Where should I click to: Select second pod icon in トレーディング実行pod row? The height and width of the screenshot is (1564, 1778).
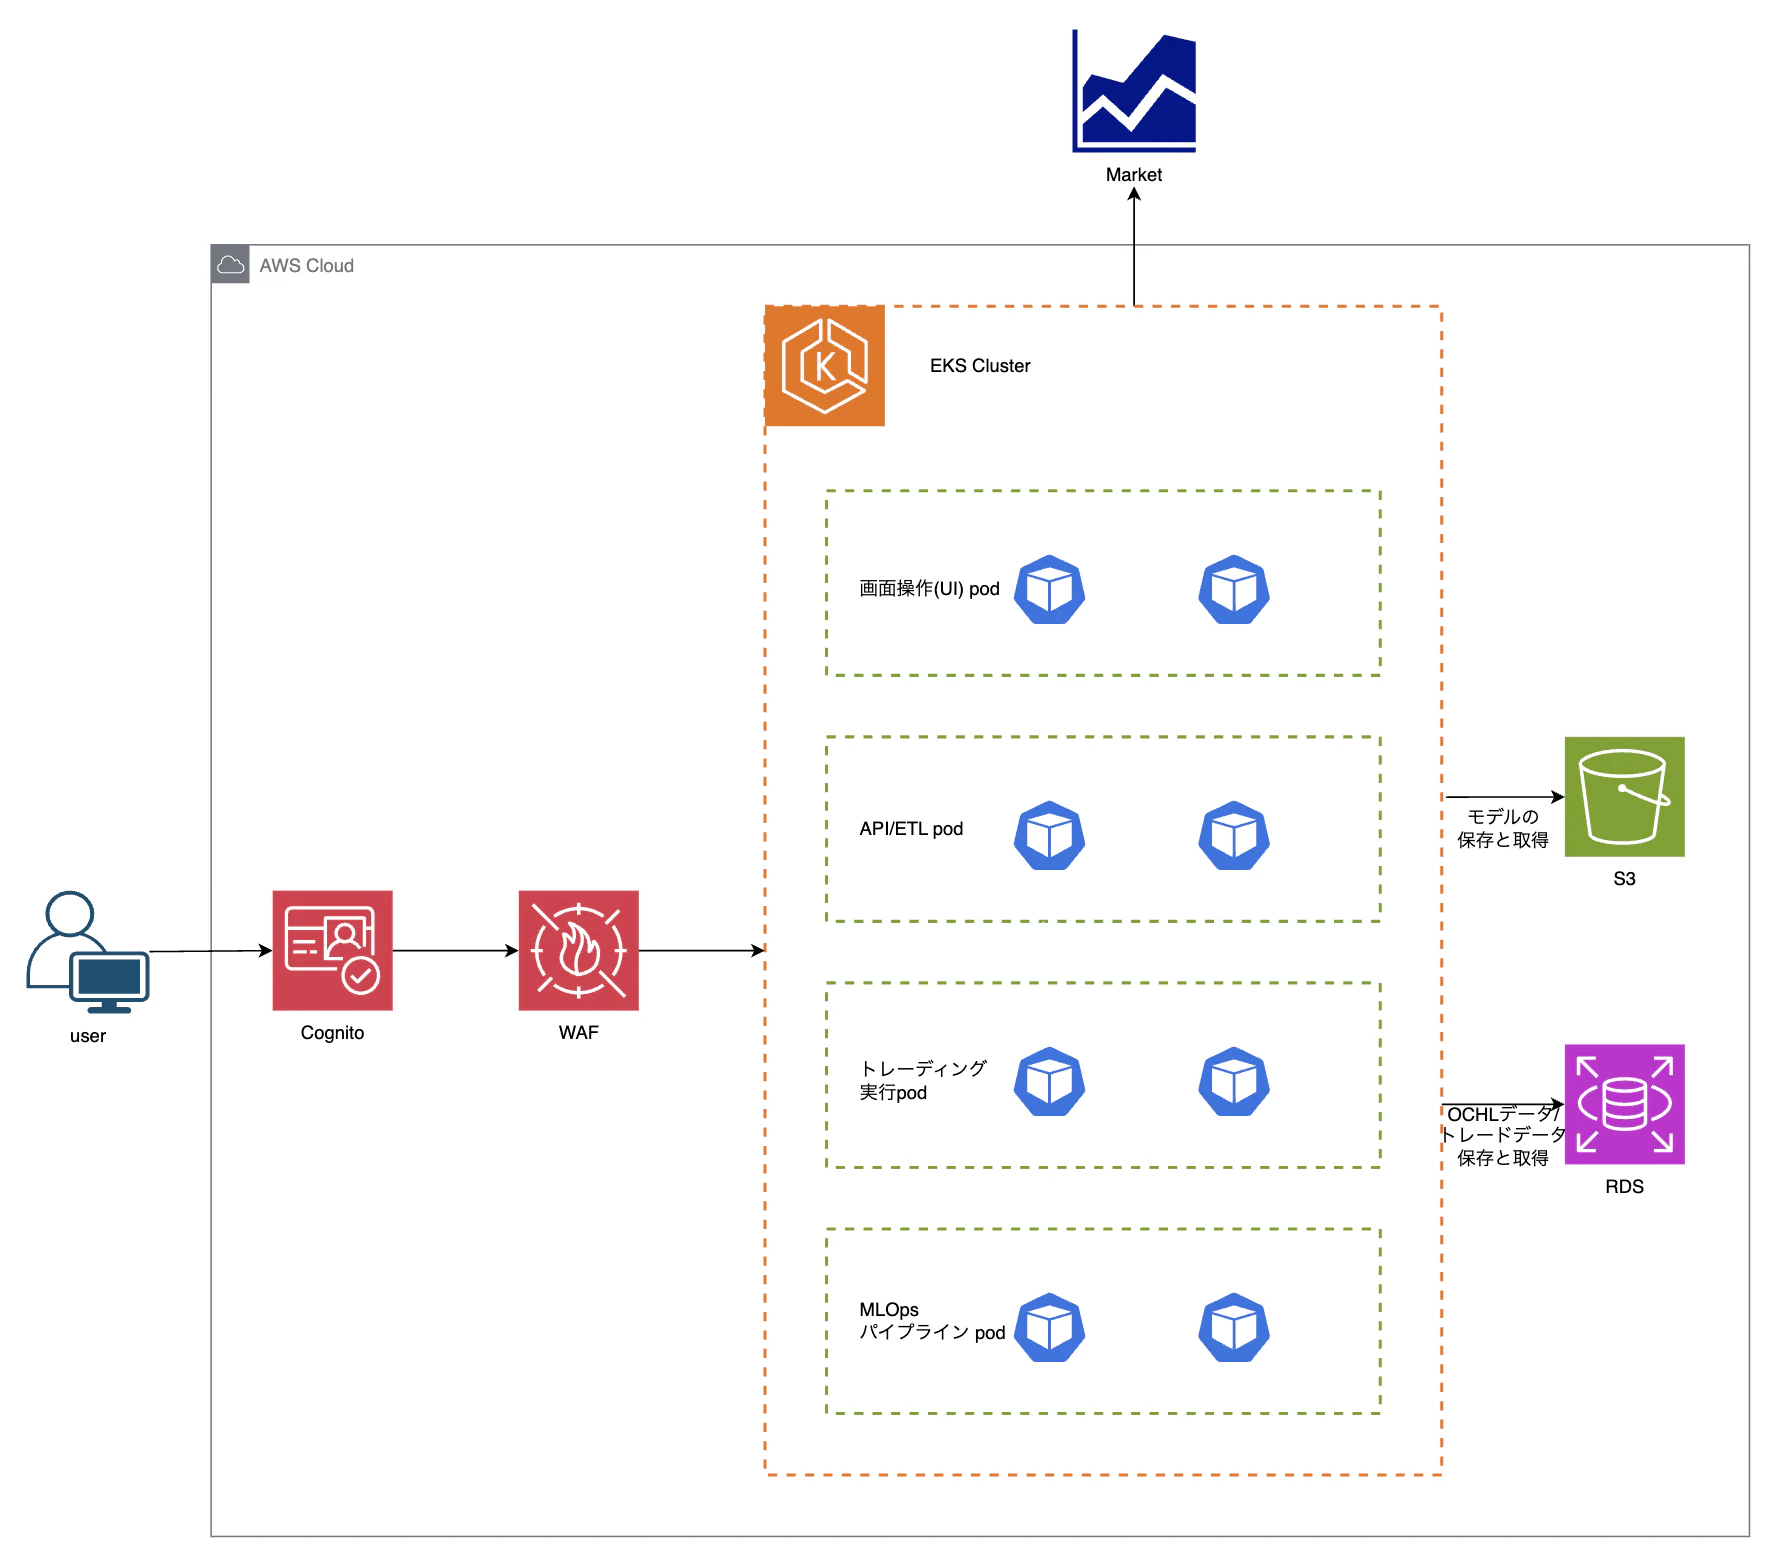click(x=1234, y=1082)
